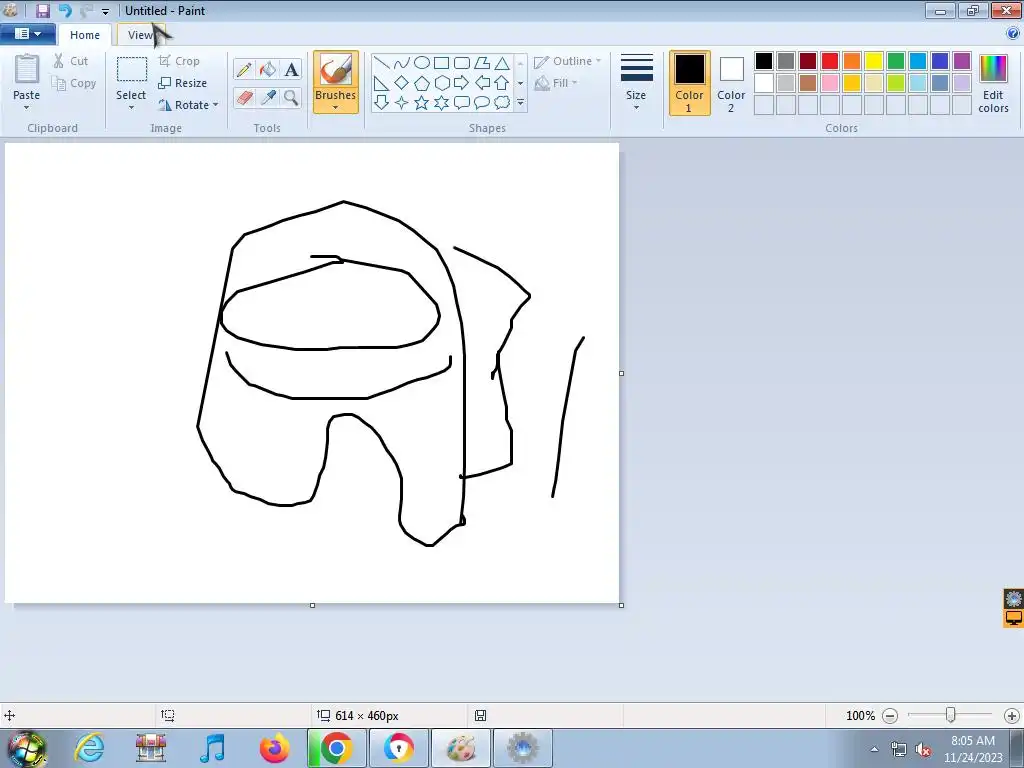Expand Customize Quick Access Toolbar arrow
The width and height of the screenshot is (1024, 768).
(105, 11)
